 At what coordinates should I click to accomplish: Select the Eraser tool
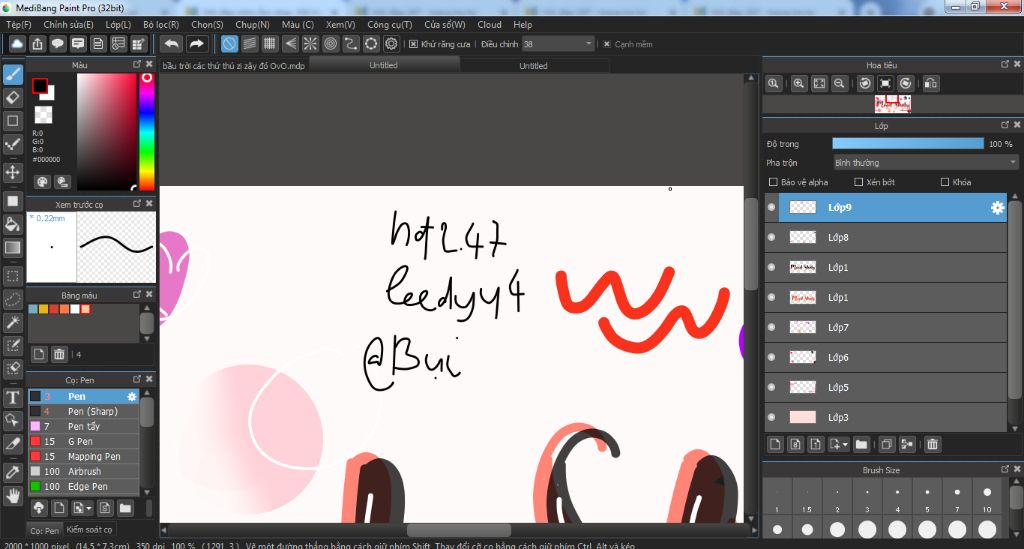point(12,97)
